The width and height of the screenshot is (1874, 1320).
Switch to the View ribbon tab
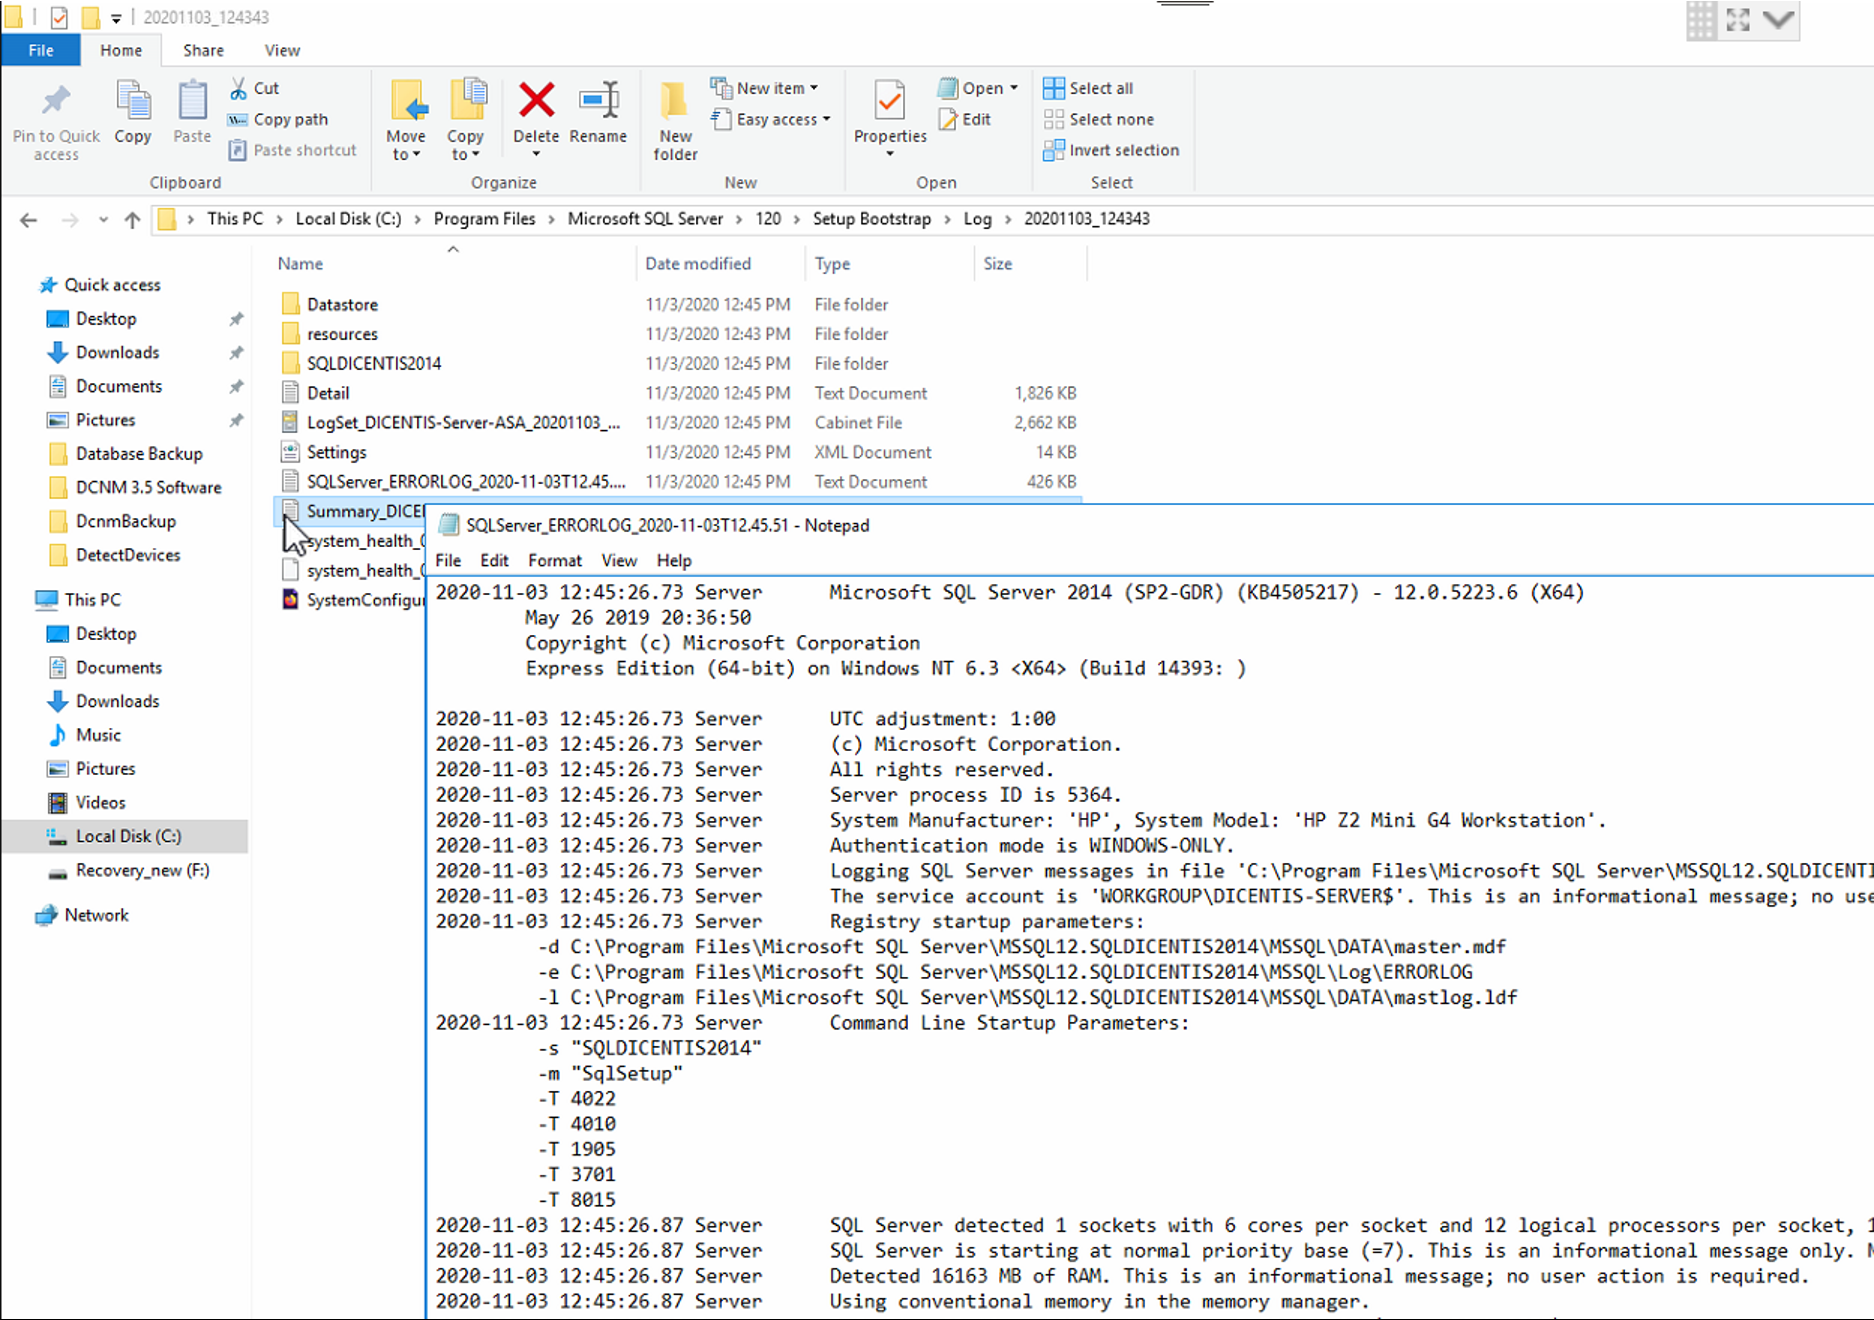[282, 50]
